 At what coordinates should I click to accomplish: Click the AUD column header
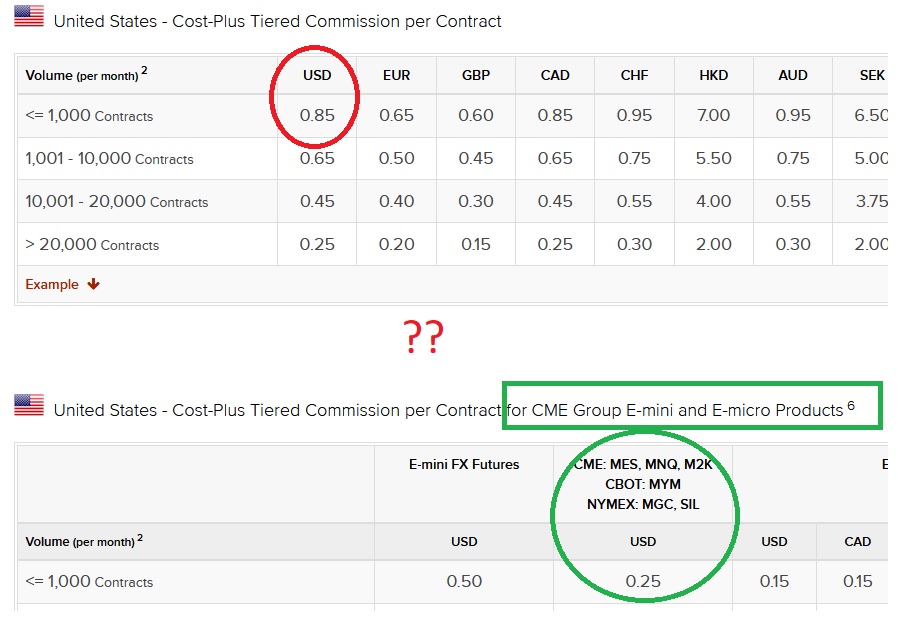pyautogui.click(x=793, y=75)
